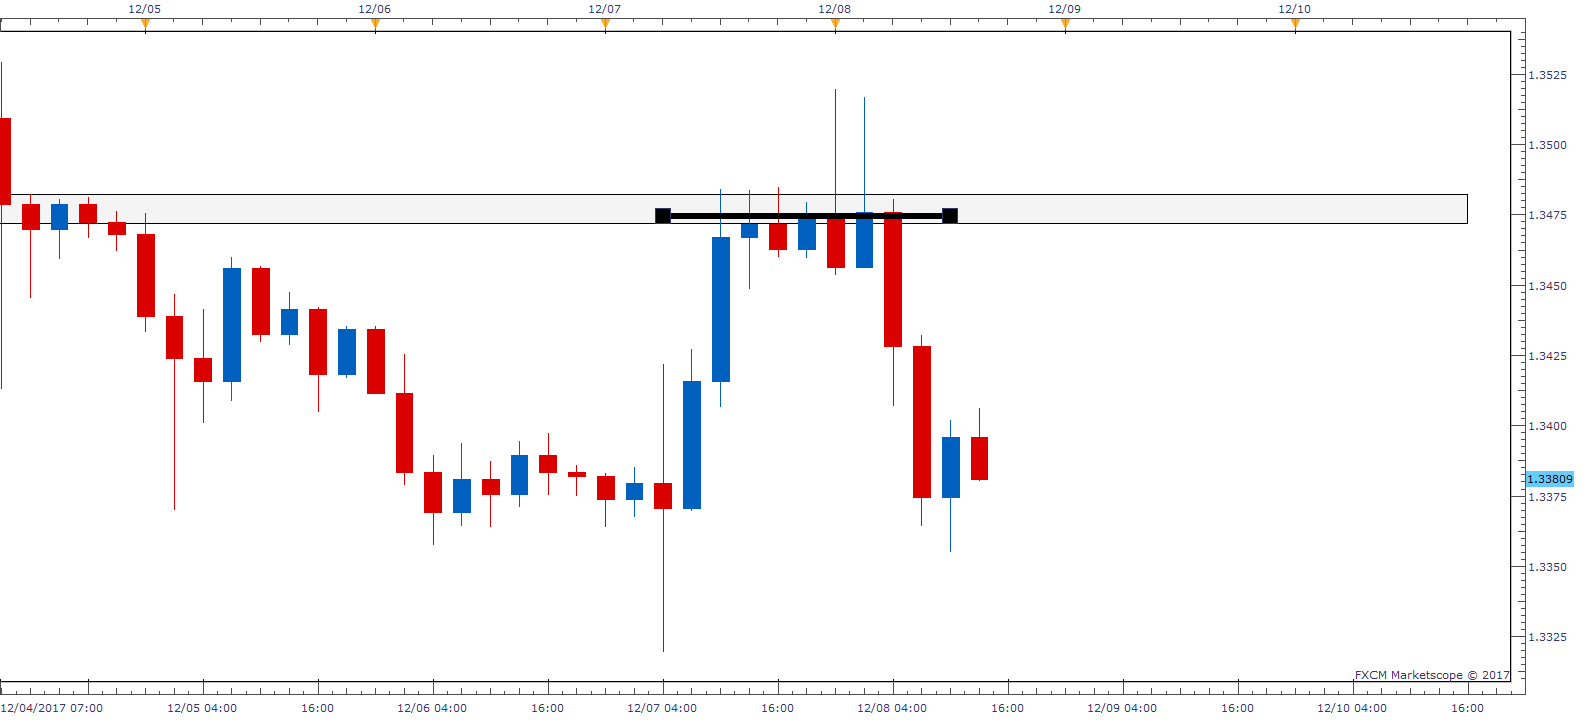The height and width of the screenshot is (720, 1583).
Task: Click the 12/09 04:00 time label
Action: click(x=1122, y=708)
